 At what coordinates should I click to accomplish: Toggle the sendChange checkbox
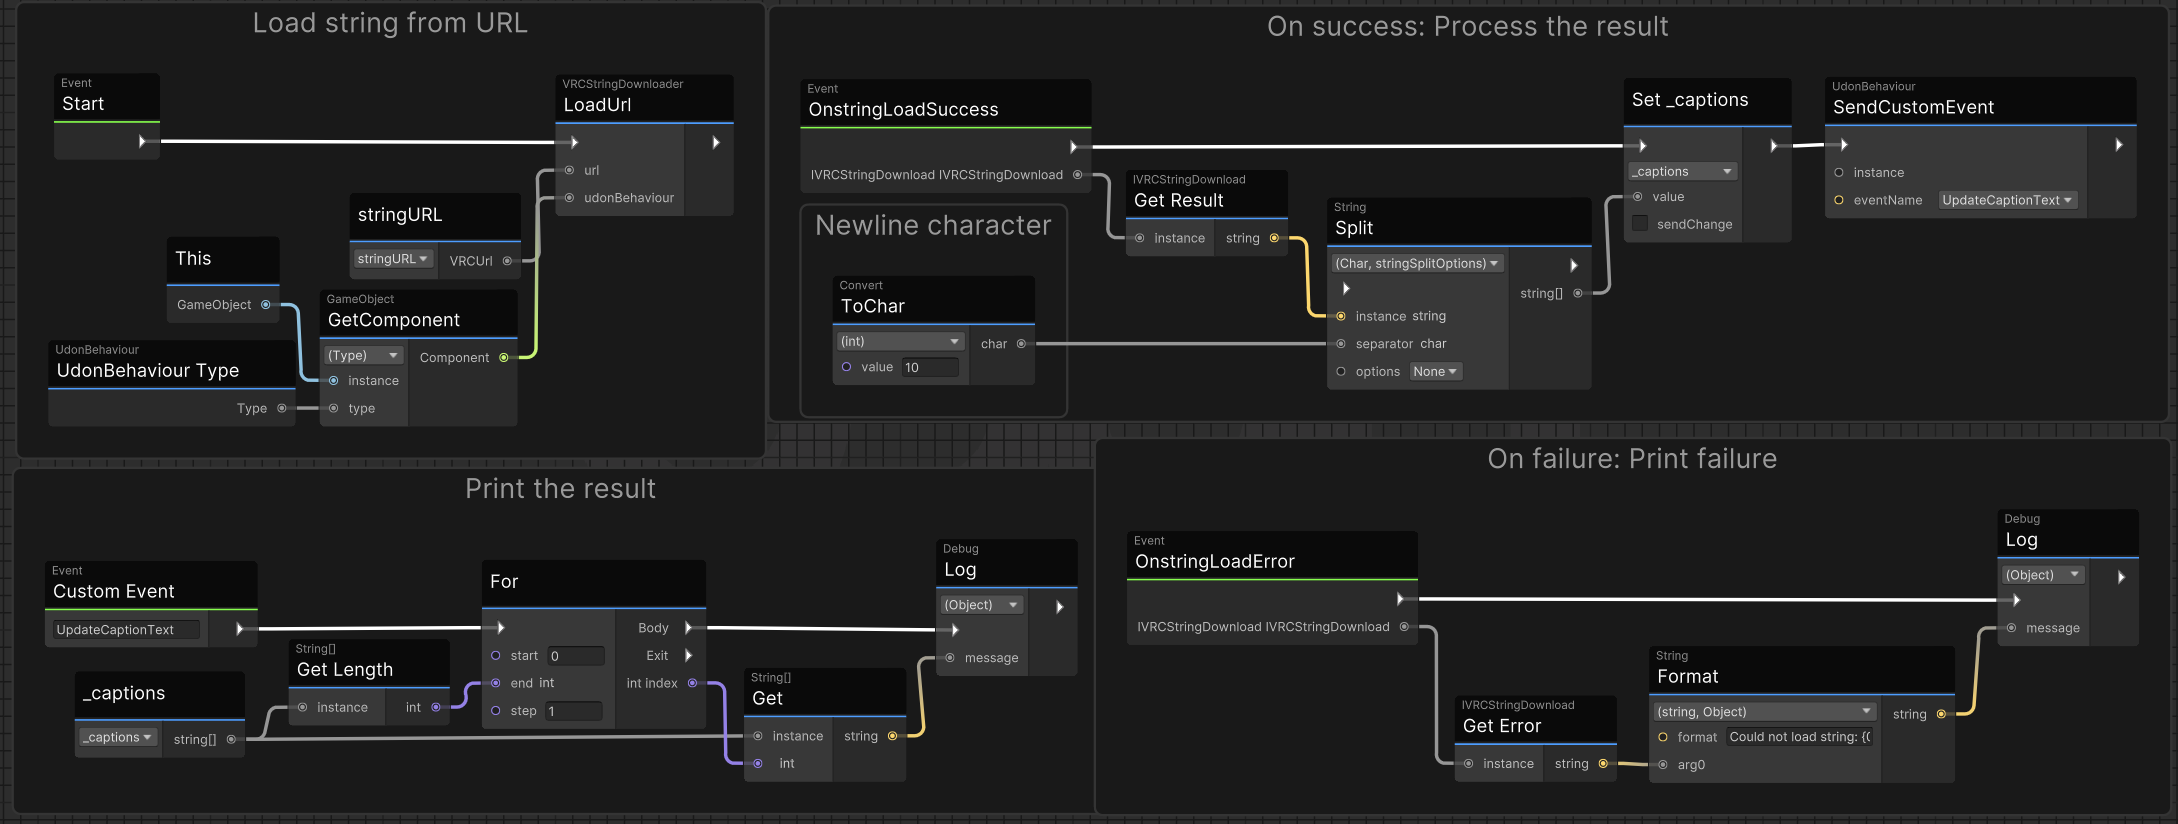pyautogui.click(x=1640, y=224)
